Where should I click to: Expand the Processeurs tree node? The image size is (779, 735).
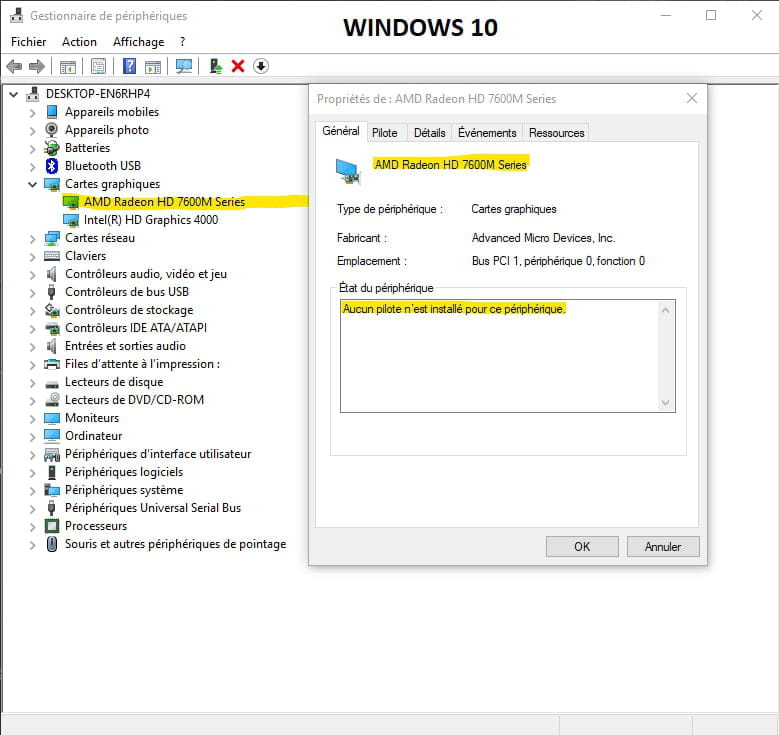point(33,526)
